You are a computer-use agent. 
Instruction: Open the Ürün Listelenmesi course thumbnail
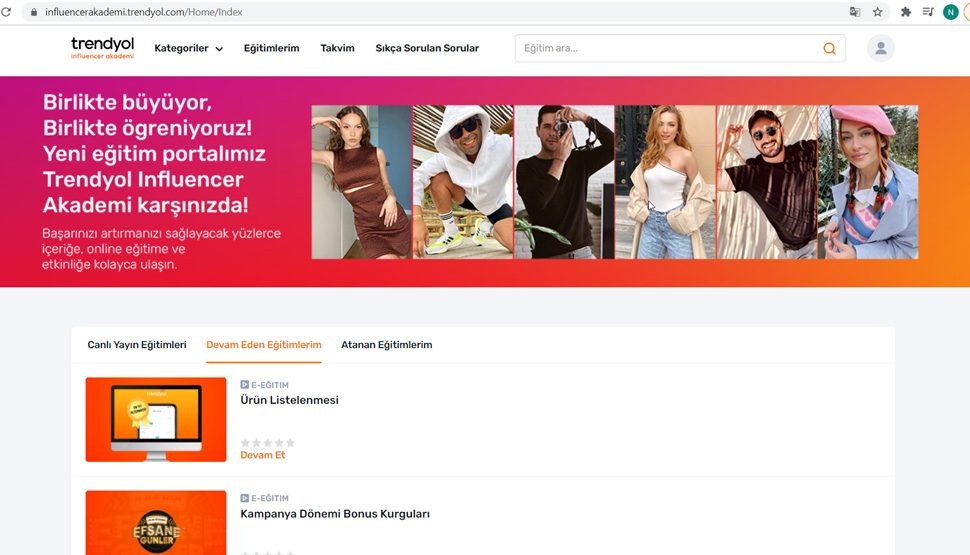(x=156, y=419)
